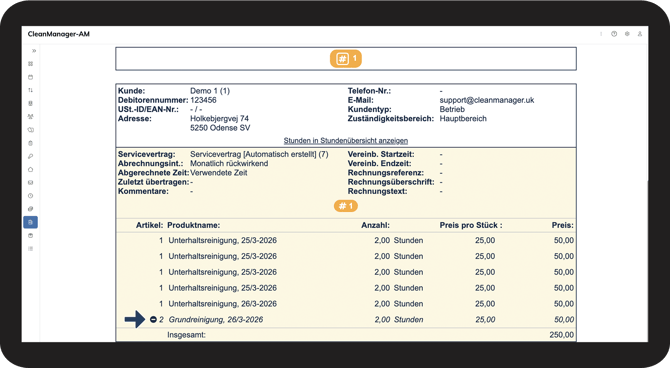Click the clock icon in the sidebar
This screenshot has height=368, width=670.
(x=30, y=196)
